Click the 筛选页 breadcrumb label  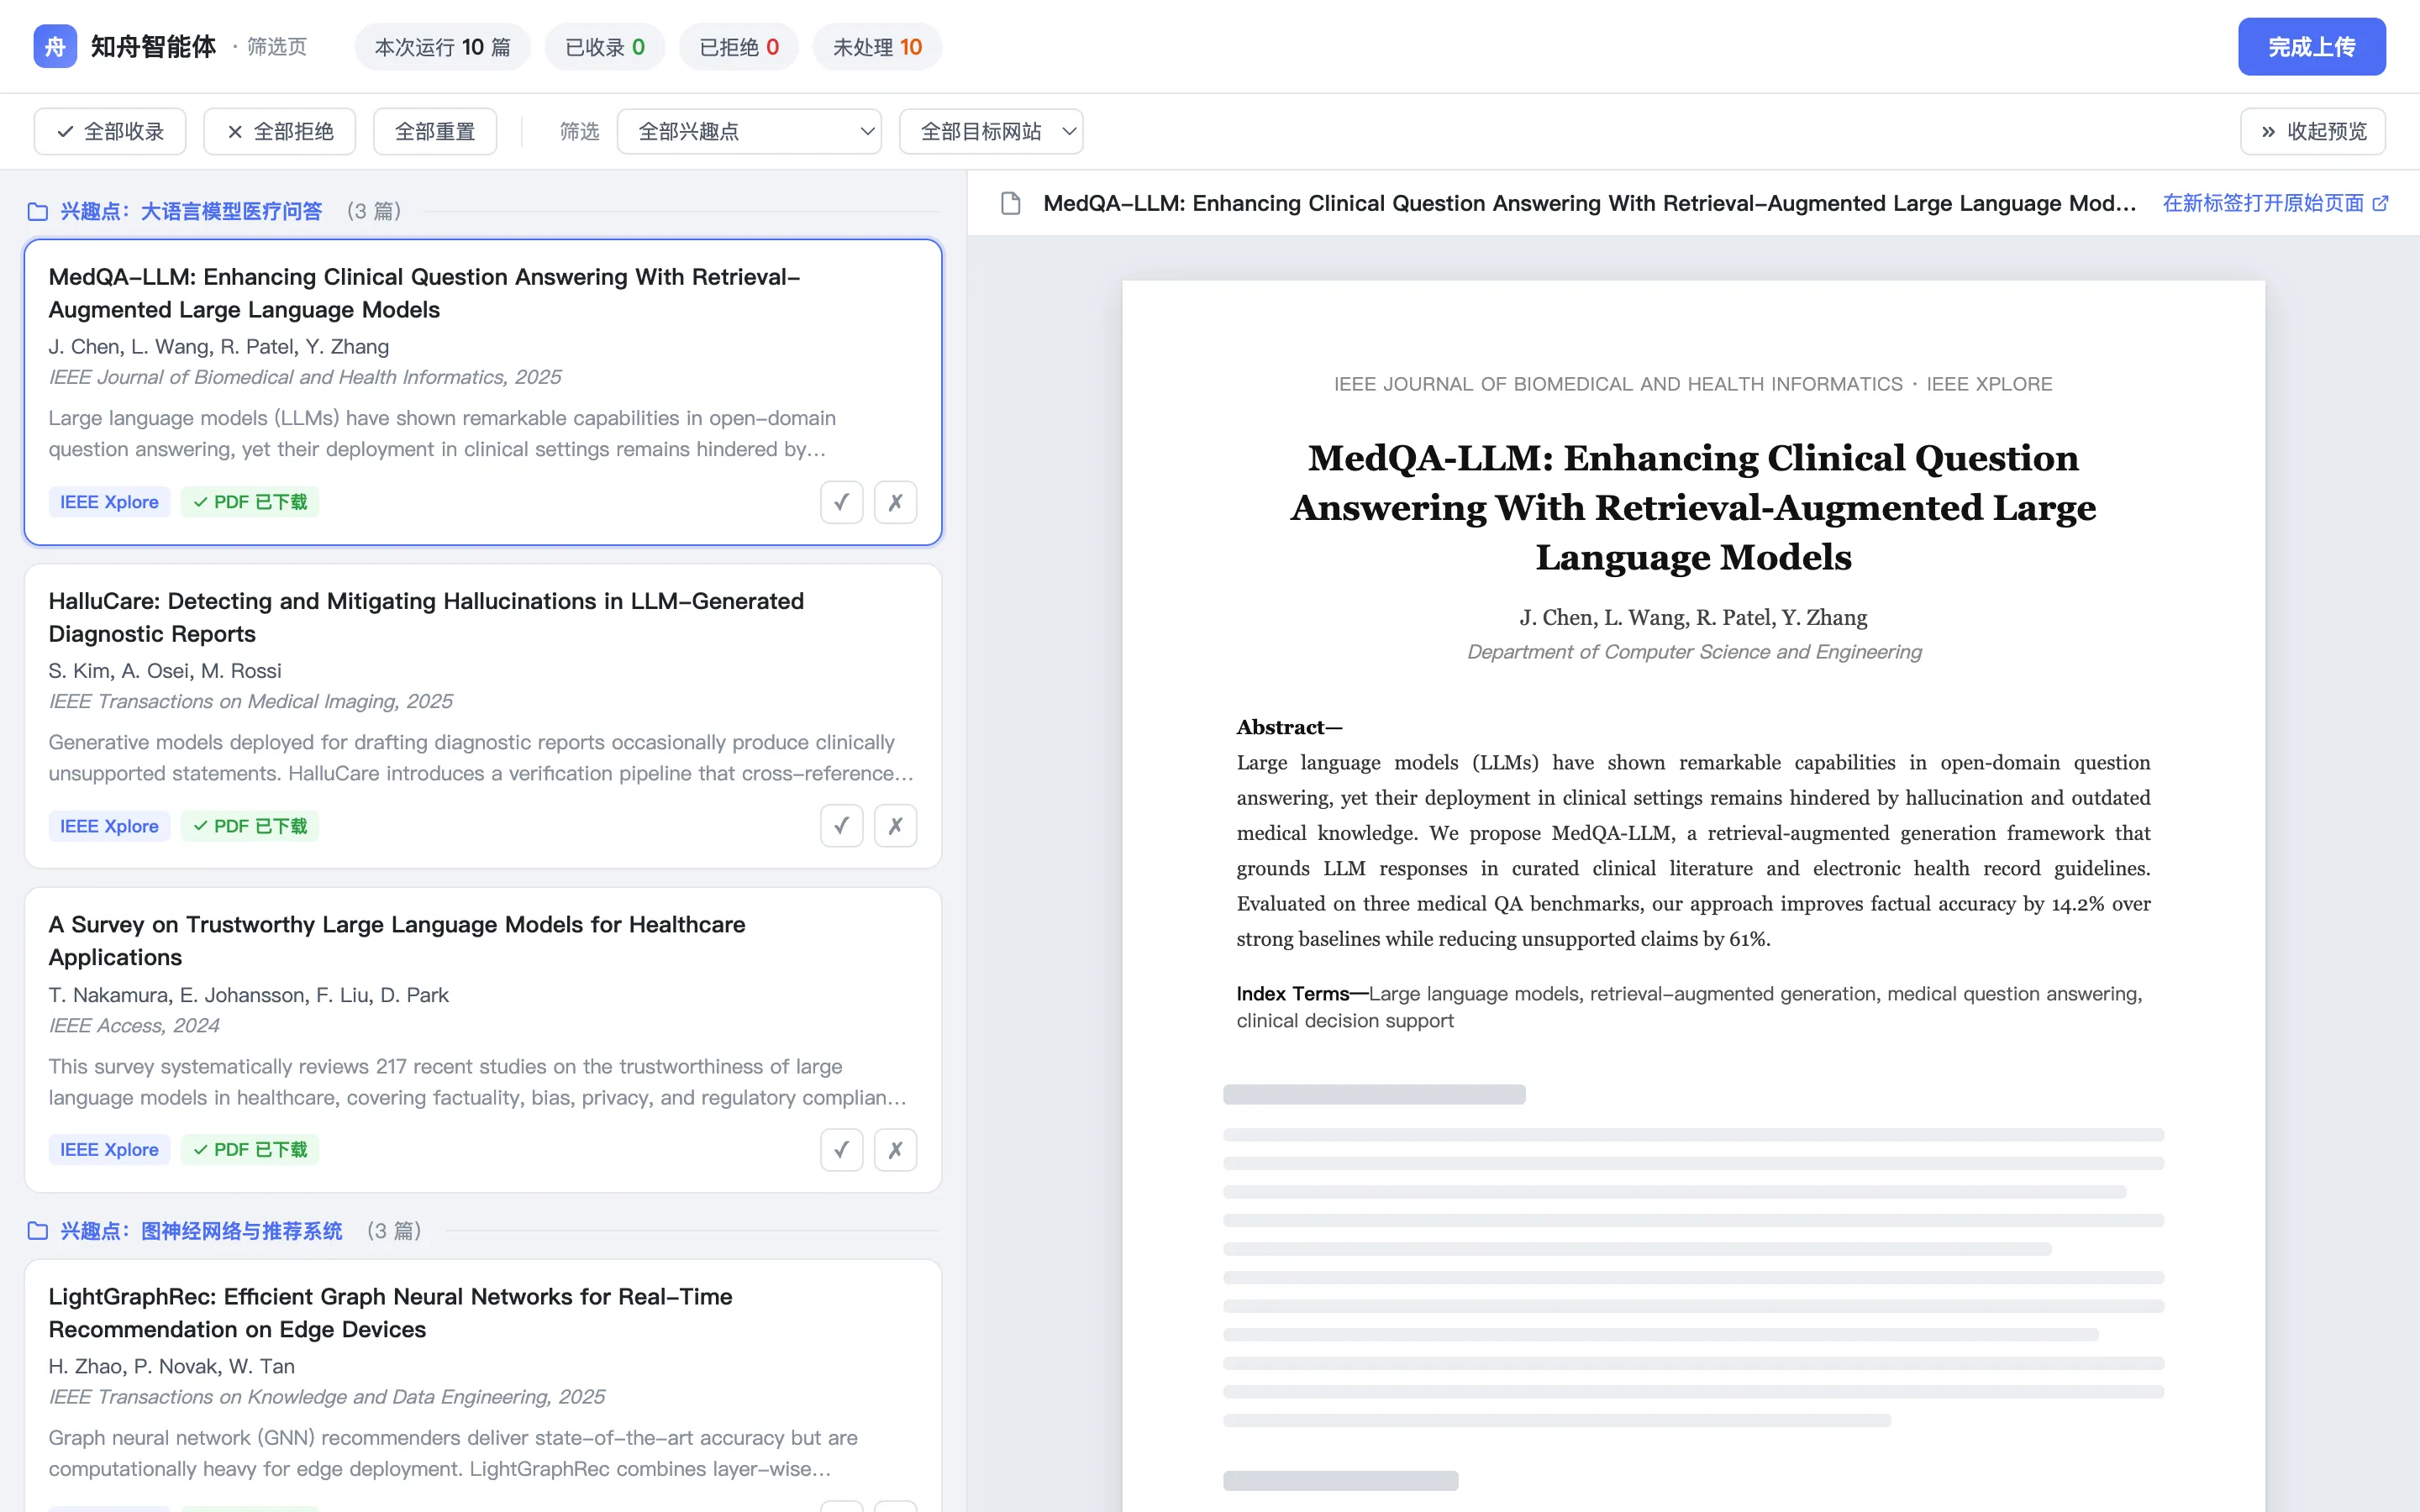point(277,47)
